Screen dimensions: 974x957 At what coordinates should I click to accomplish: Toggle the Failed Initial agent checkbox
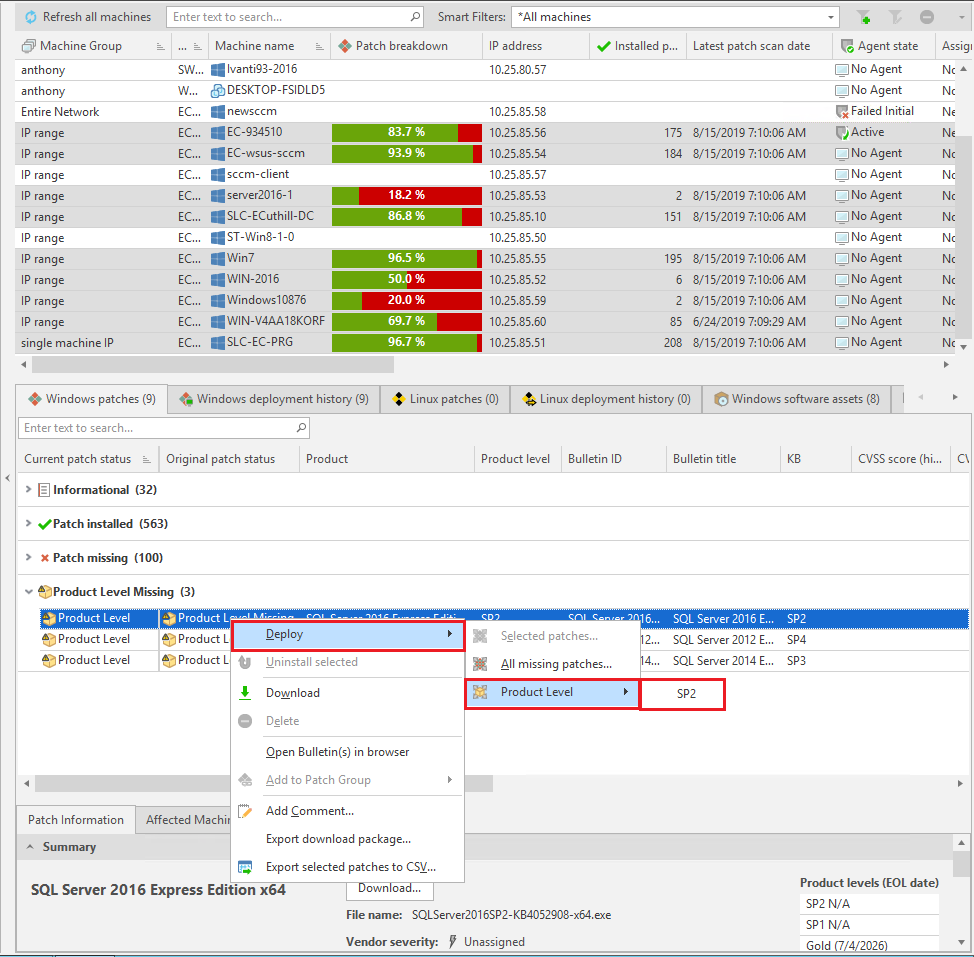click(x=840, y=111)
